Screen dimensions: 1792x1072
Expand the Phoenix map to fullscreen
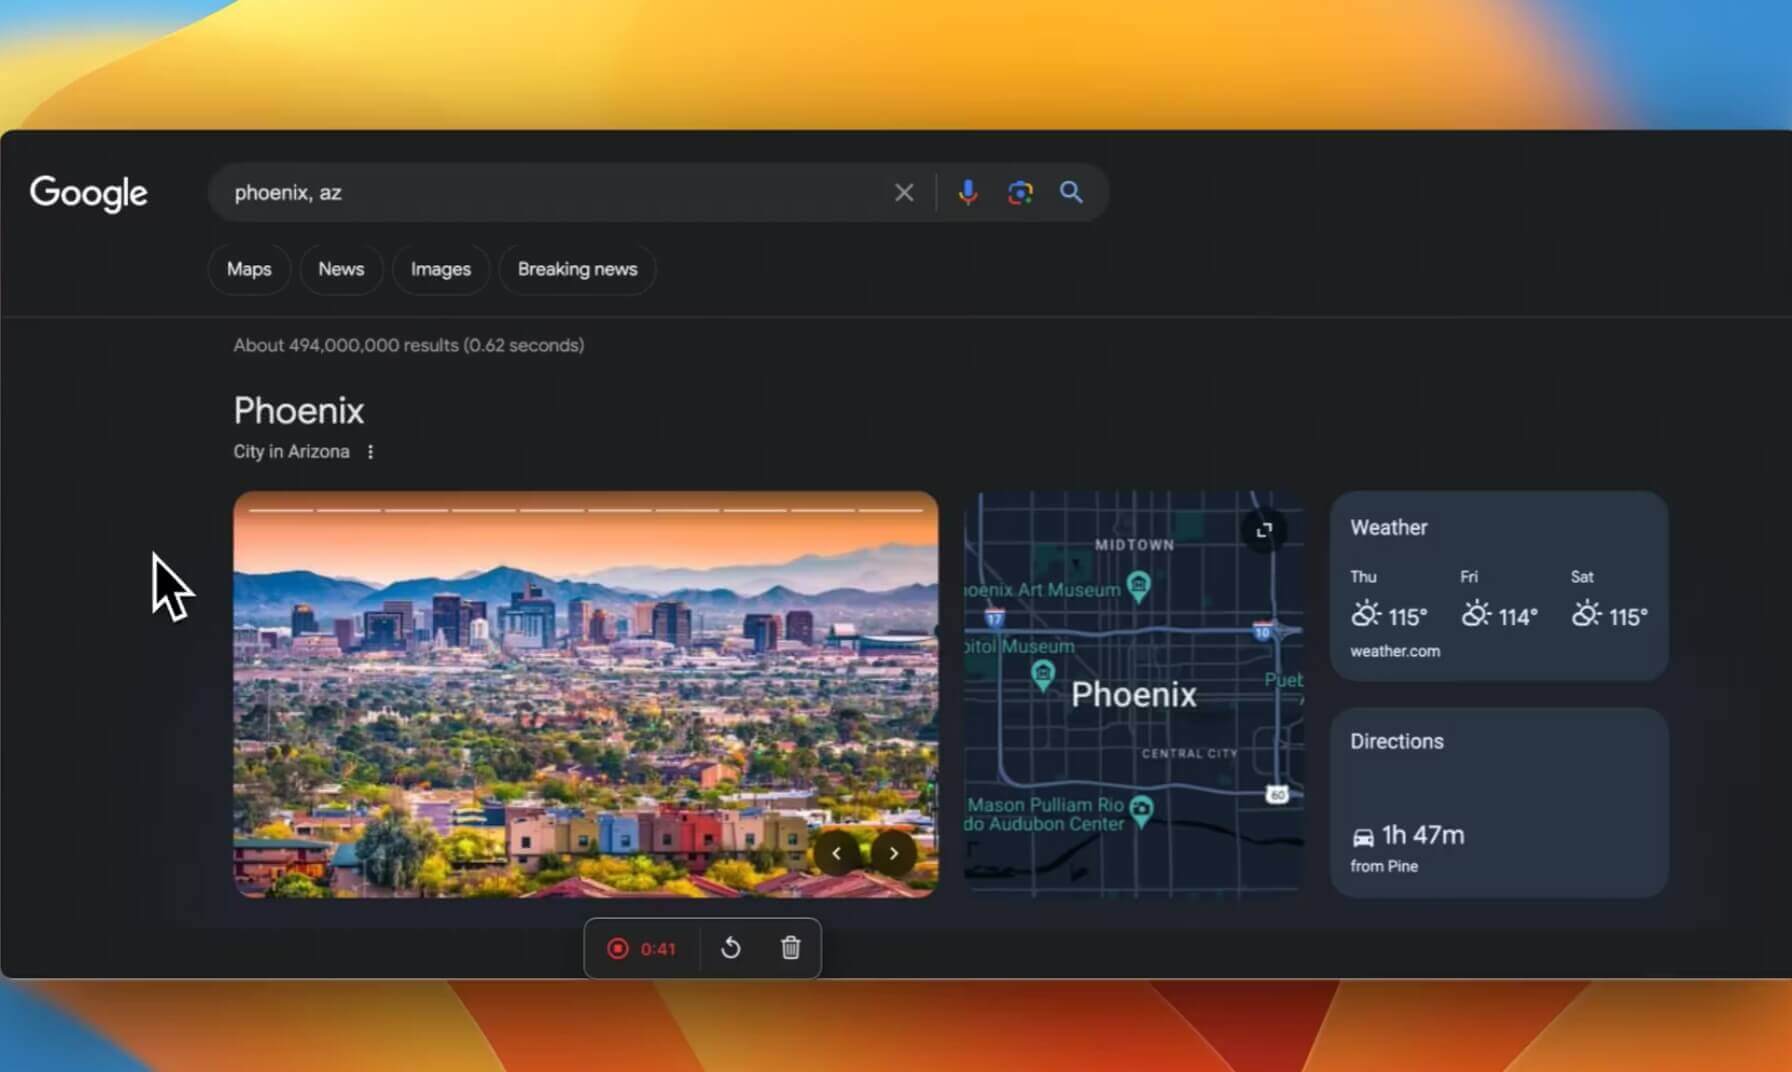(1264, 530)
